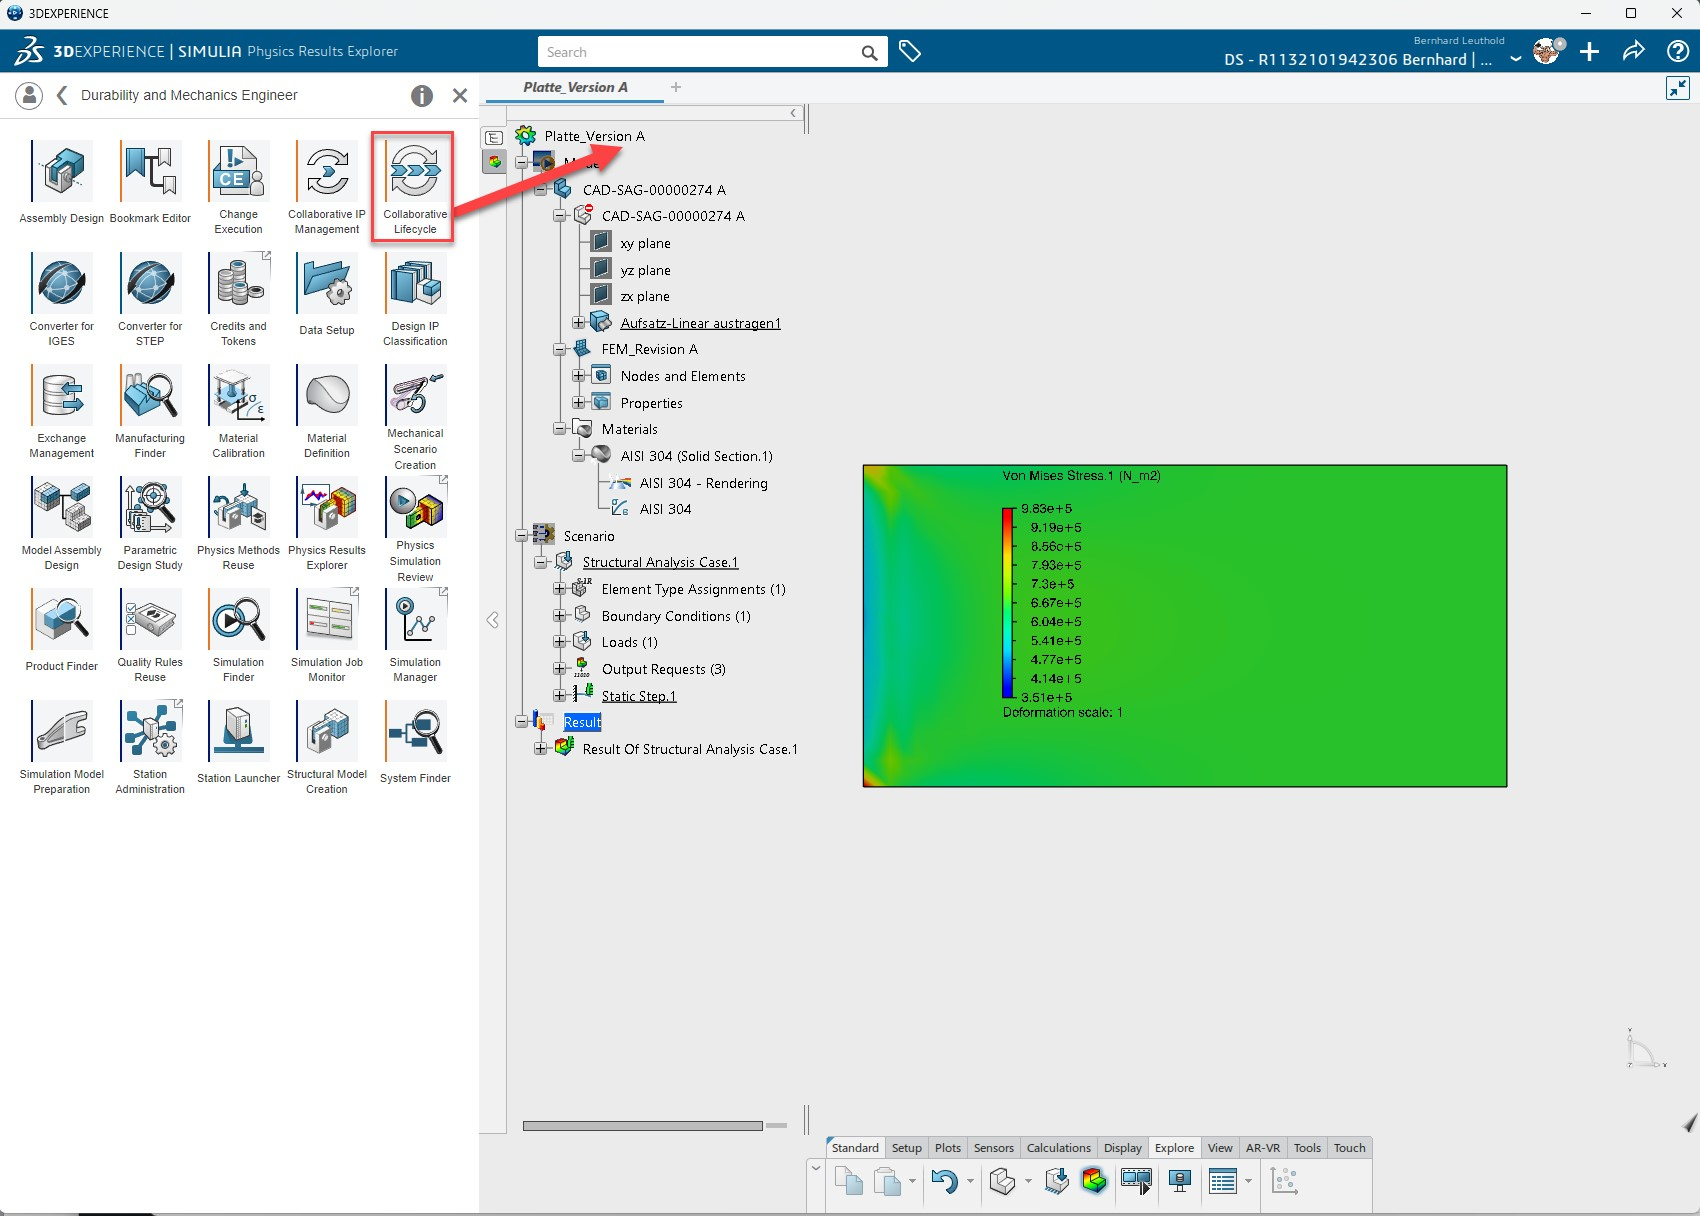This screenshot has width=1700, height=1216.
Task: Select Static Step.1 in the tree
Action: pos(638,697)
